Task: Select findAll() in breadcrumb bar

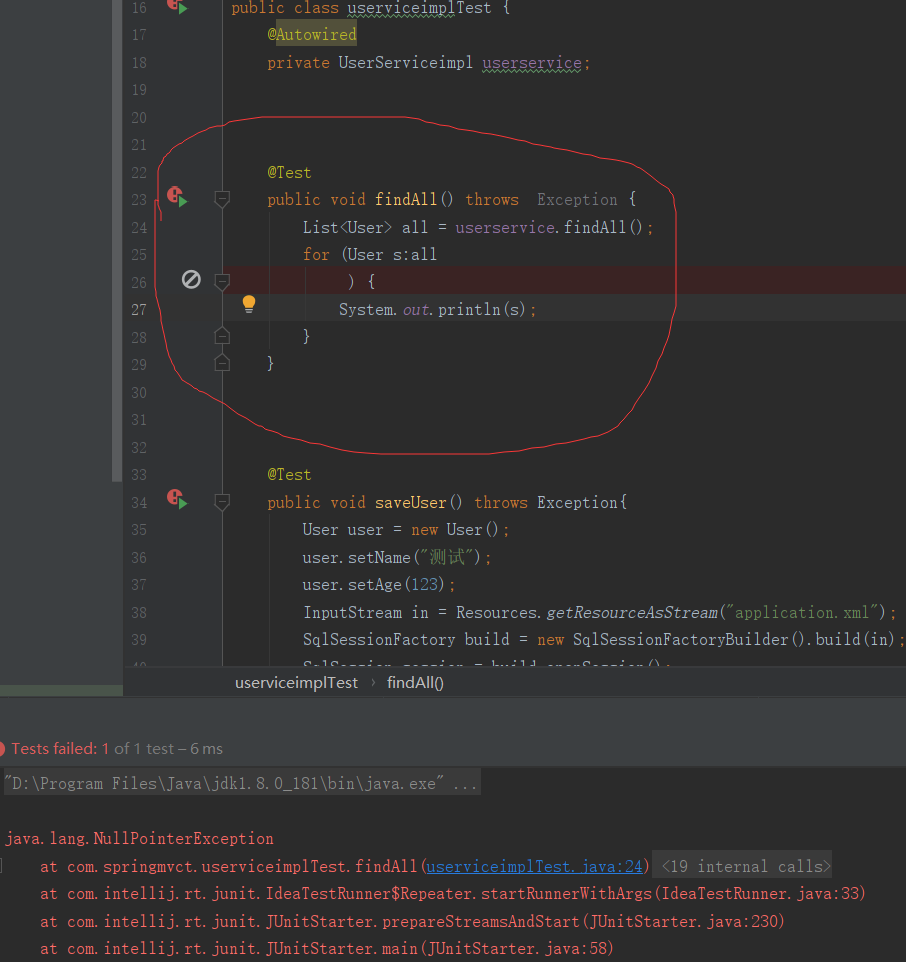Action: (x=415, y=683)
